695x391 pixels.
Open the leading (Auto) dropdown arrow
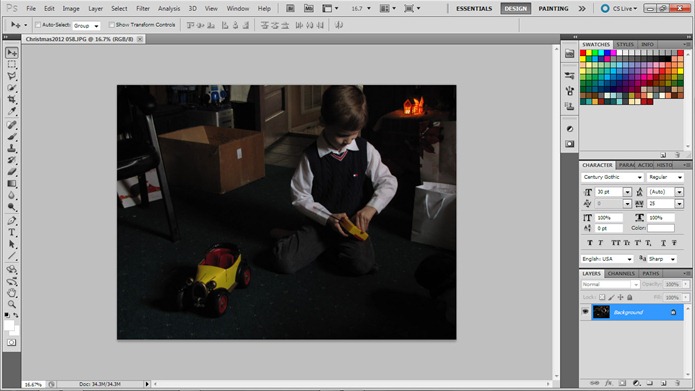[x=679, y=192]
